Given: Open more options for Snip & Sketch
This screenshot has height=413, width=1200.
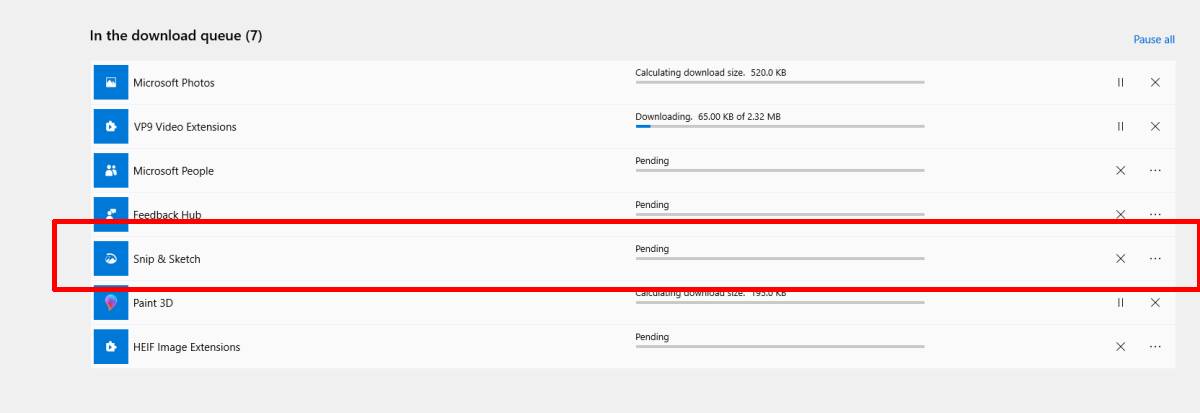Looking at the screenshot, I should point(1155,258).
